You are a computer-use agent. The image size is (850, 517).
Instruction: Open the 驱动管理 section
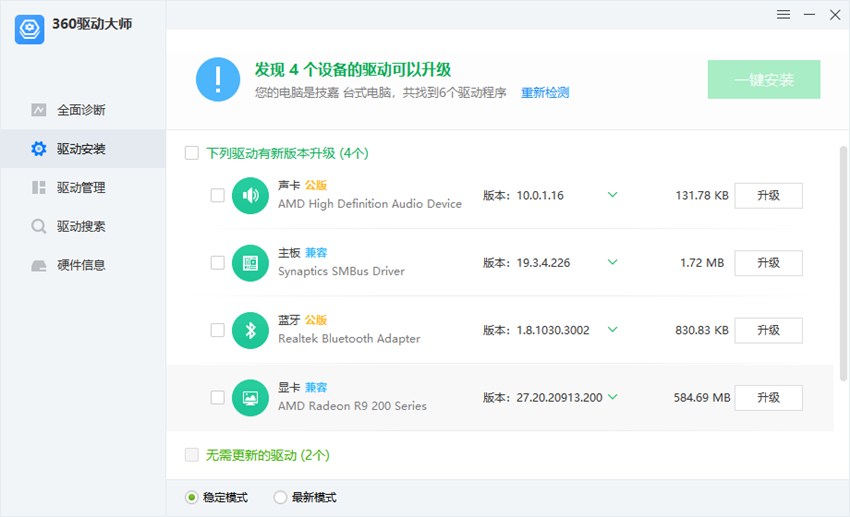tap(83, 188)
